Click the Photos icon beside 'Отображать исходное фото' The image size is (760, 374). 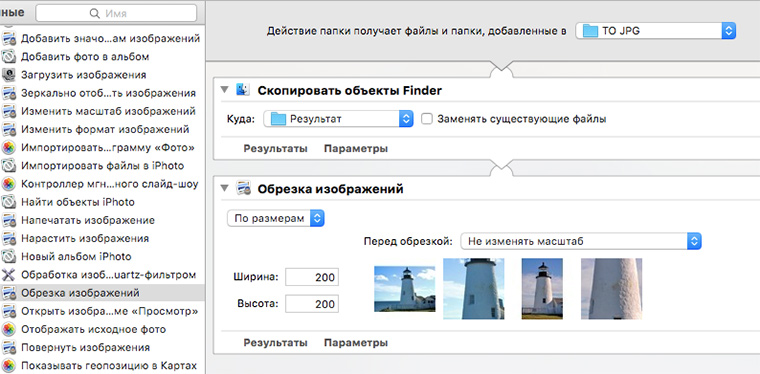pos(9,329)
